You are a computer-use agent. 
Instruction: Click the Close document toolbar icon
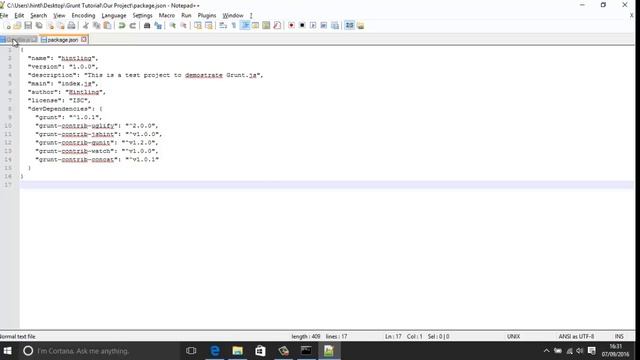[x=50, y=26]
